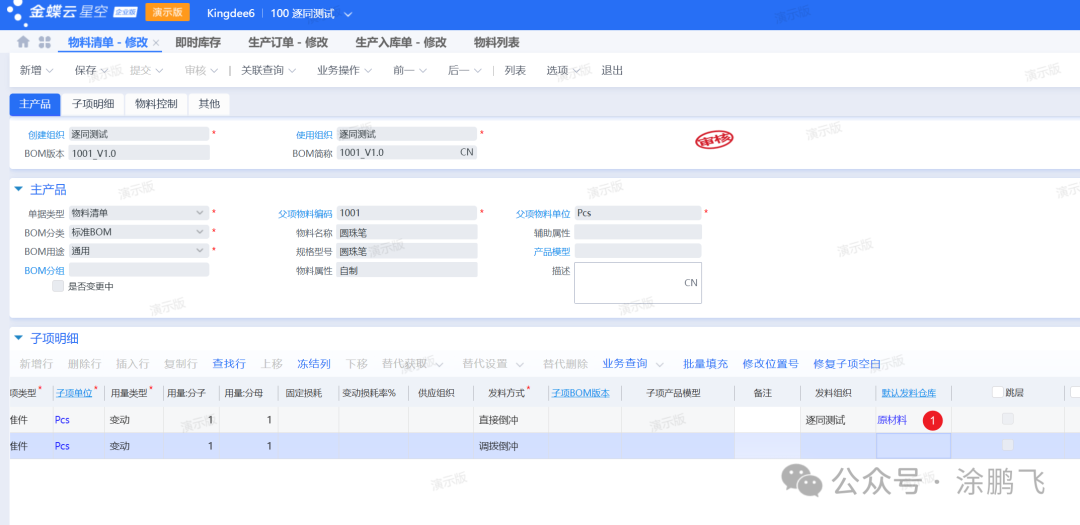Click the Kingdee cloud logo icon
Screen dimensions: 1080x525
(x=15, y=13)
